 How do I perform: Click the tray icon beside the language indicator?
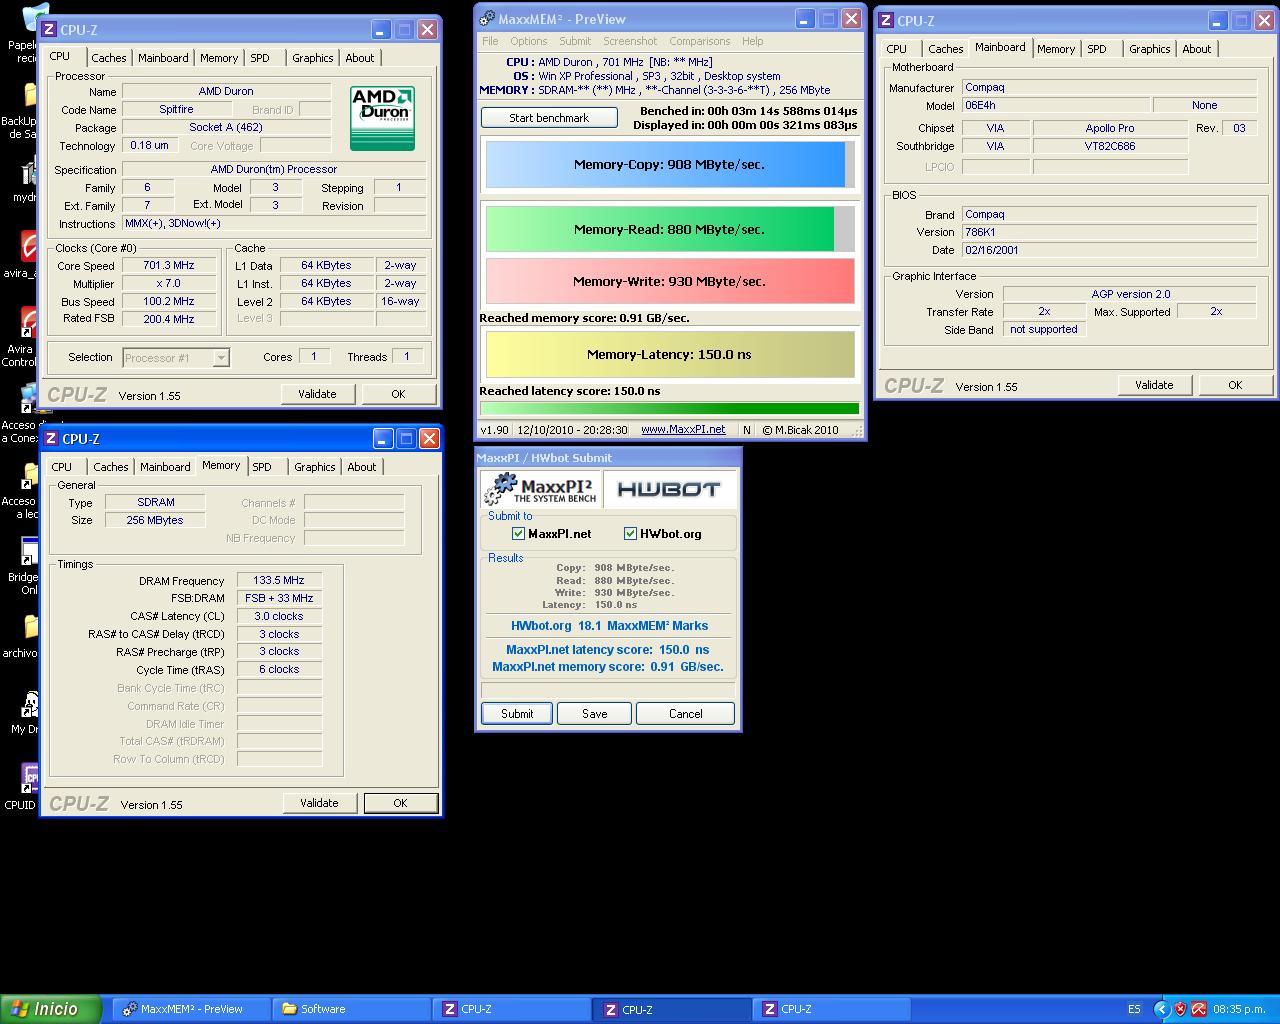(1161, 1009)
